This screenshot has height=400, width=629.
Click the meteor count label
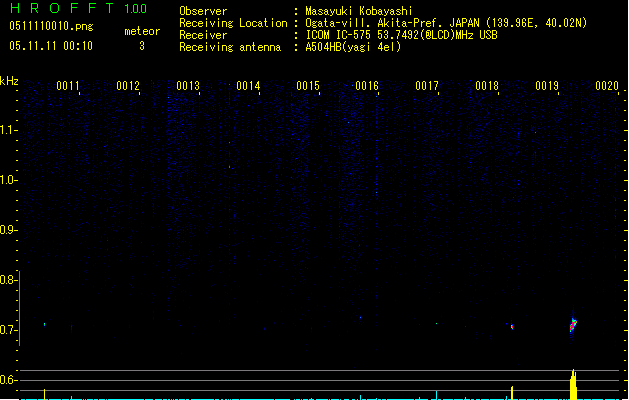coord(142,31)
